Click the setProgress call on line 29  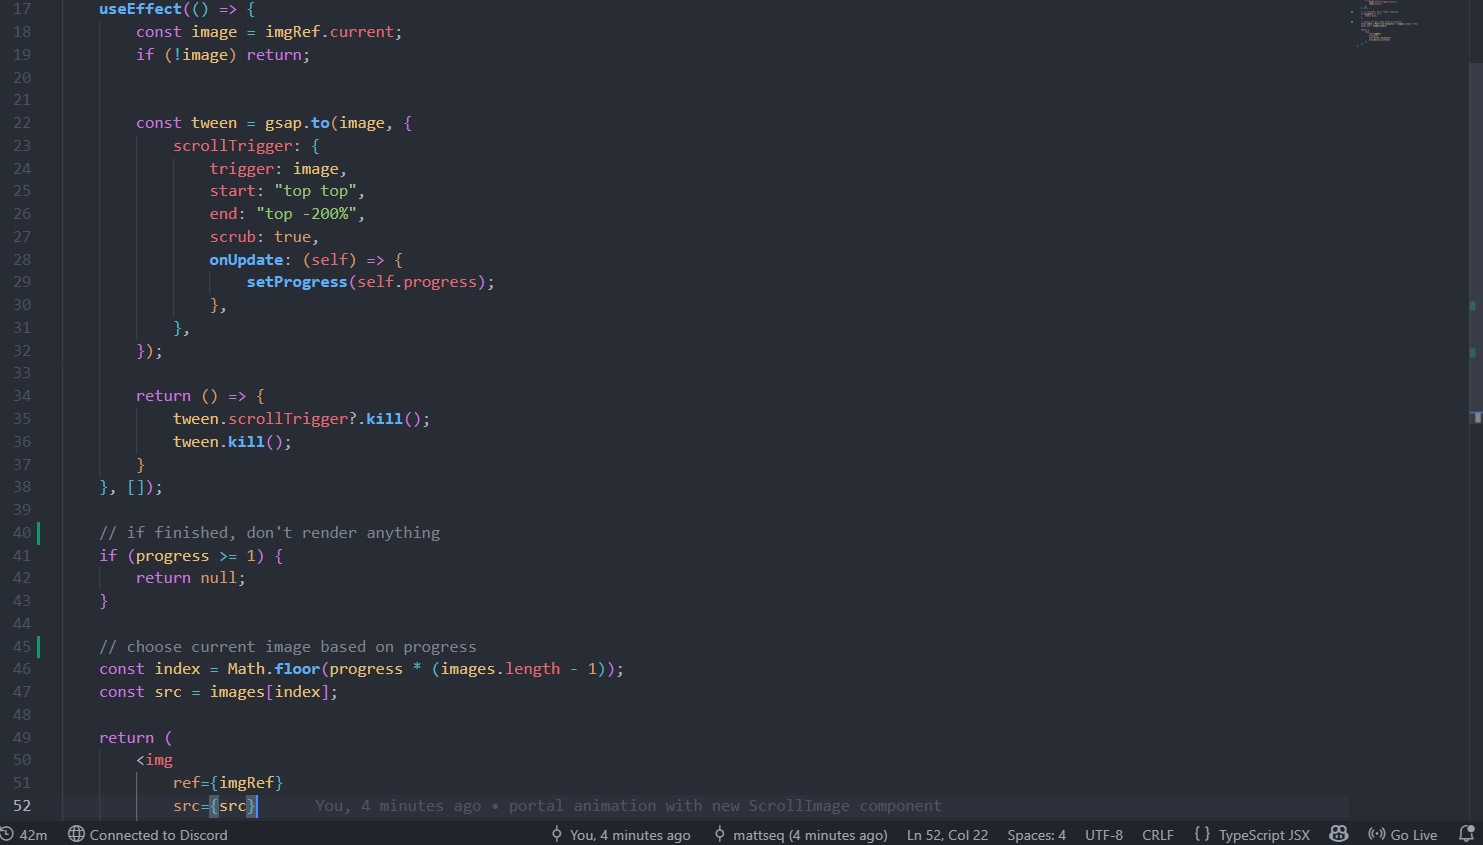296,282
